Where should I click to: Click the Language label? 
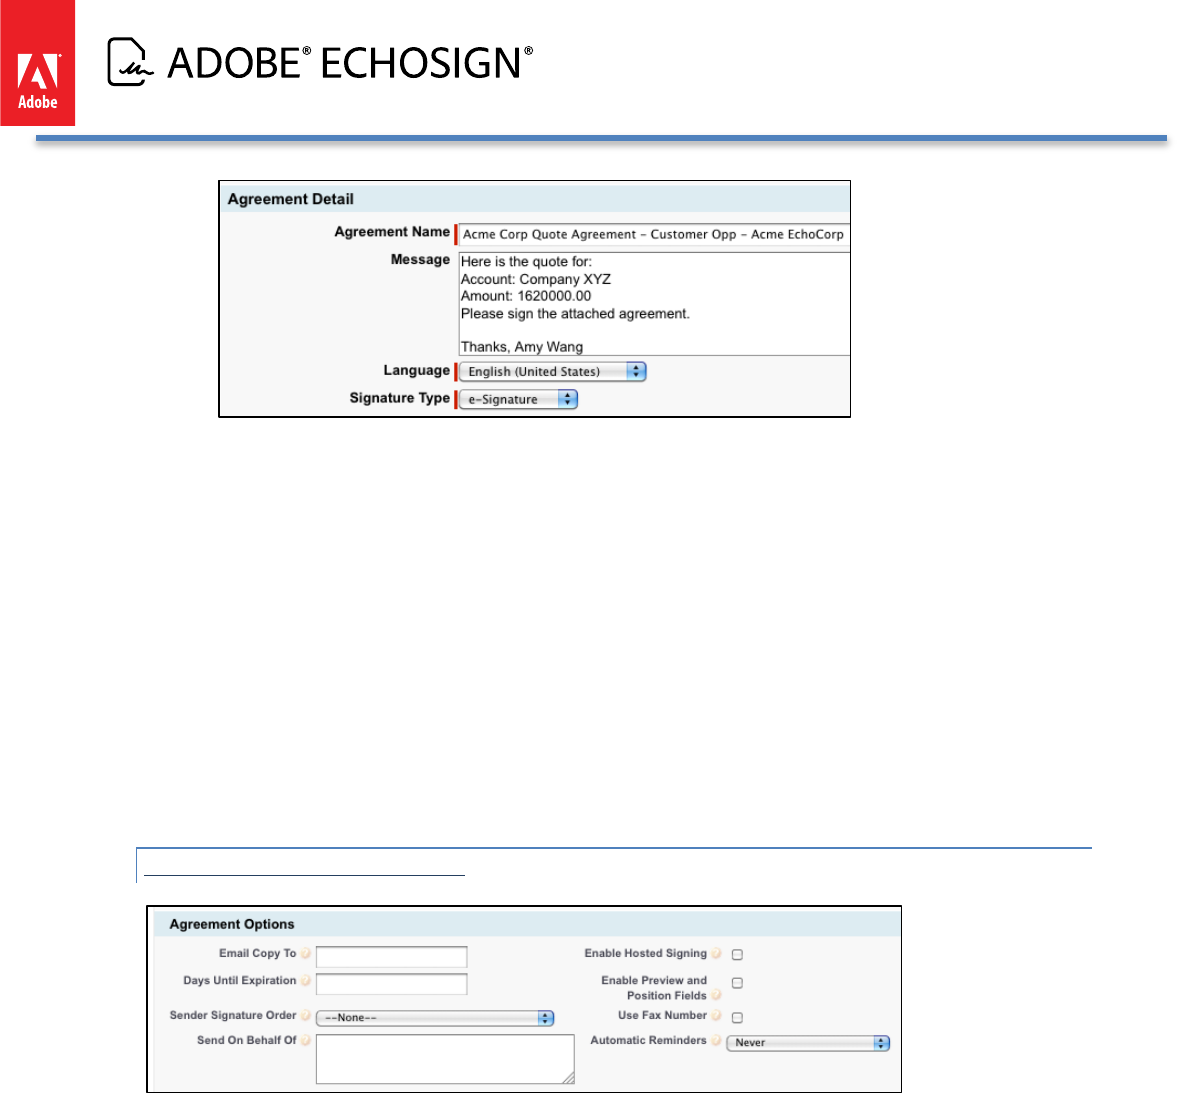click(x=416, y=370)
